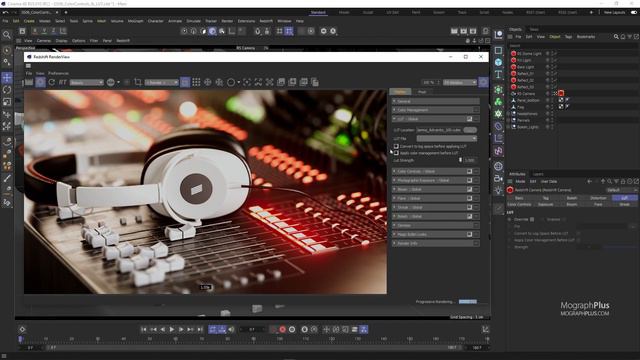
Task: Select the Distortion tab in camera attributes
Action: (598, 198)
